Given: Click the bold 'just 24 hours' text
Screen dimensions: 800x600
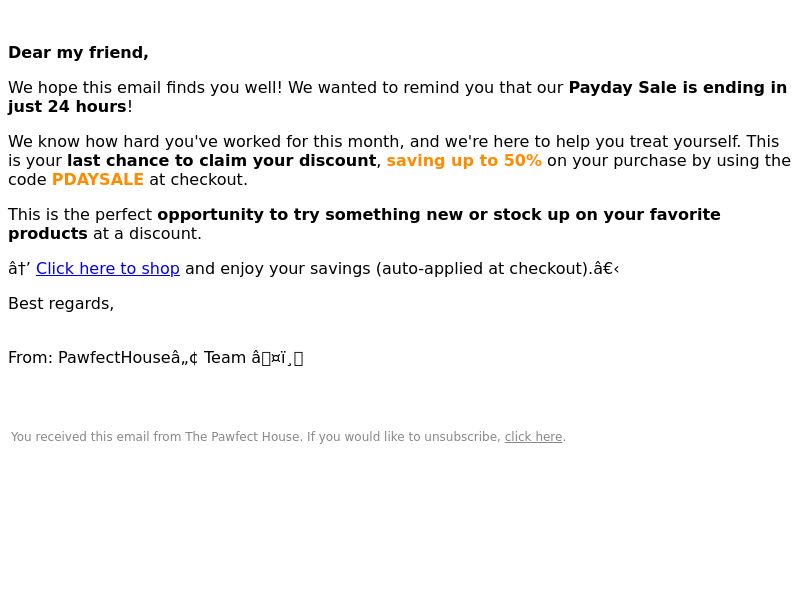Looking at the screenshot, I should 67,107.
